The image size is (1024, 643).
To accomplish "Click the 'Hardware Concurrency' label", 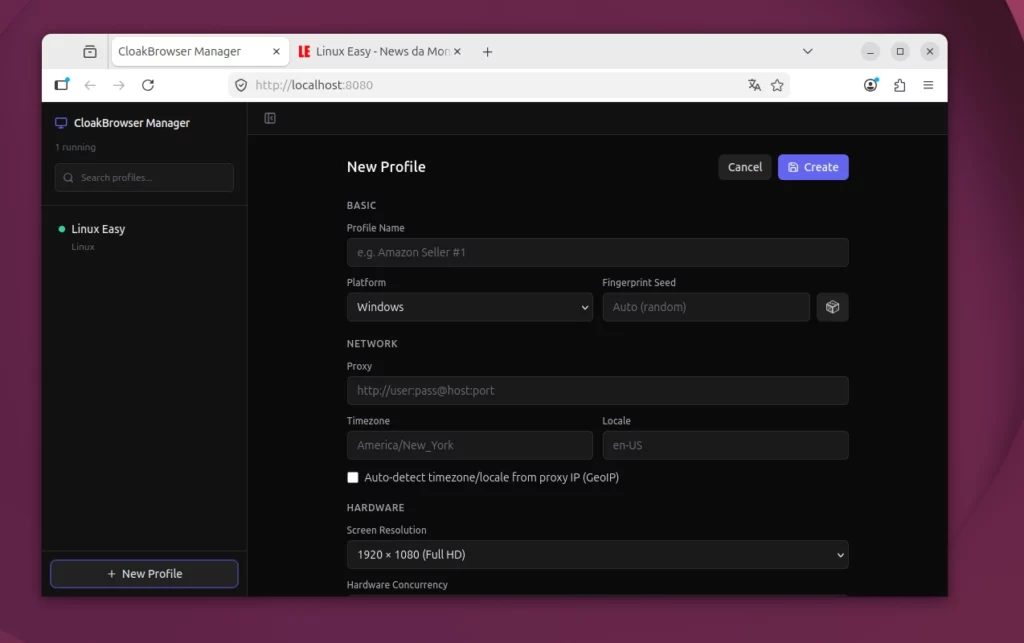I will click(x=397, y=585).
